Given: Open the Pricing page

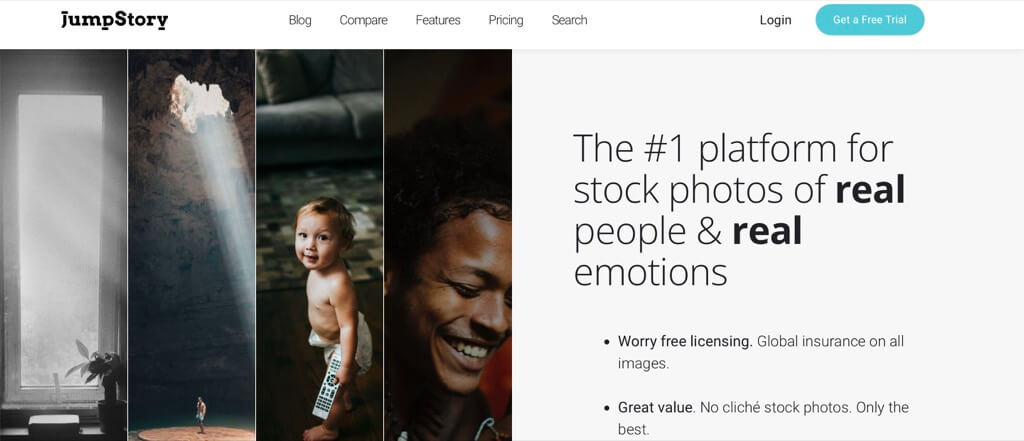Looking at the screenshot, I should (x=505, y=20).
